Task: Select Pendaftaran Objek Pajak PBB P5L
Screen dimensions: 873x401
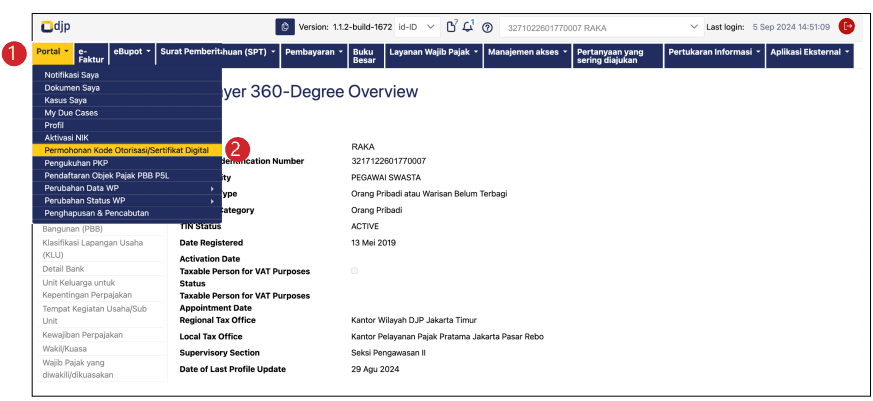Action: [x=127, y=175]
